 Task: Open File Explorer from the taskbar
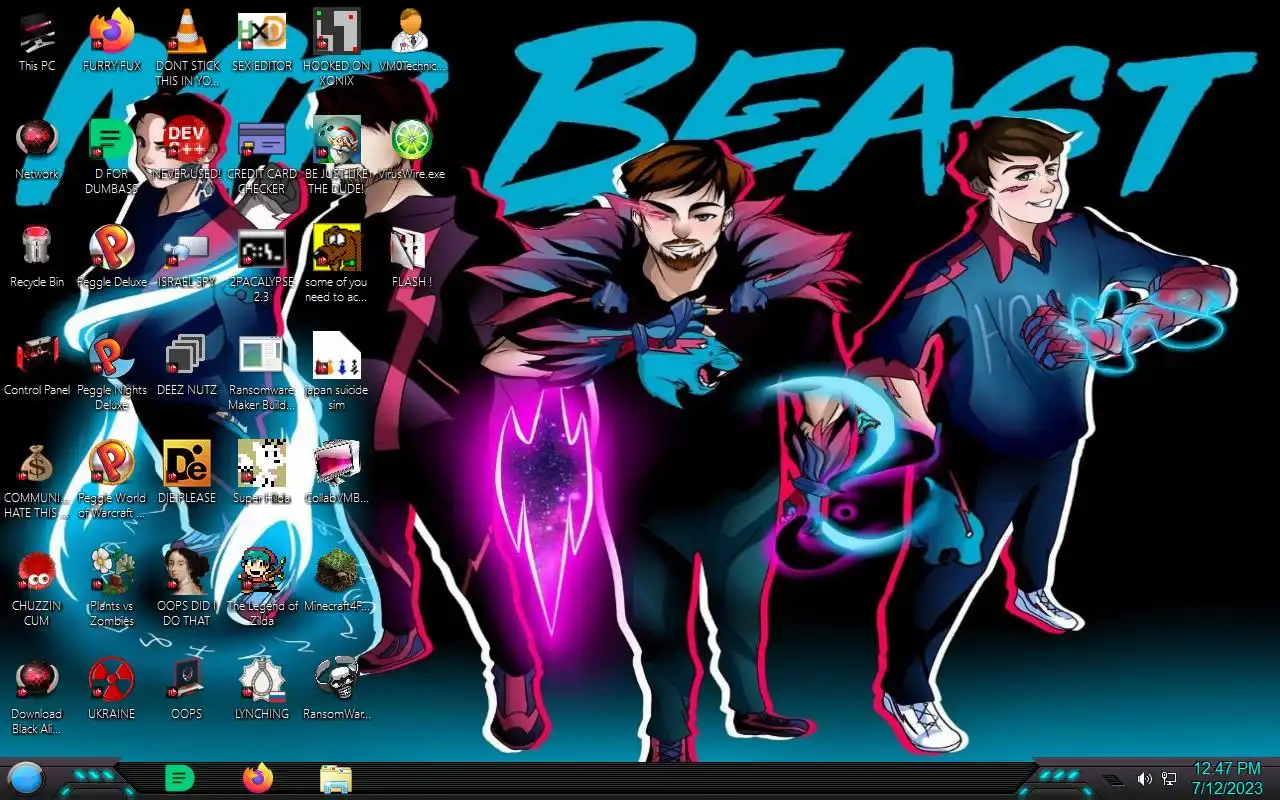335,778
